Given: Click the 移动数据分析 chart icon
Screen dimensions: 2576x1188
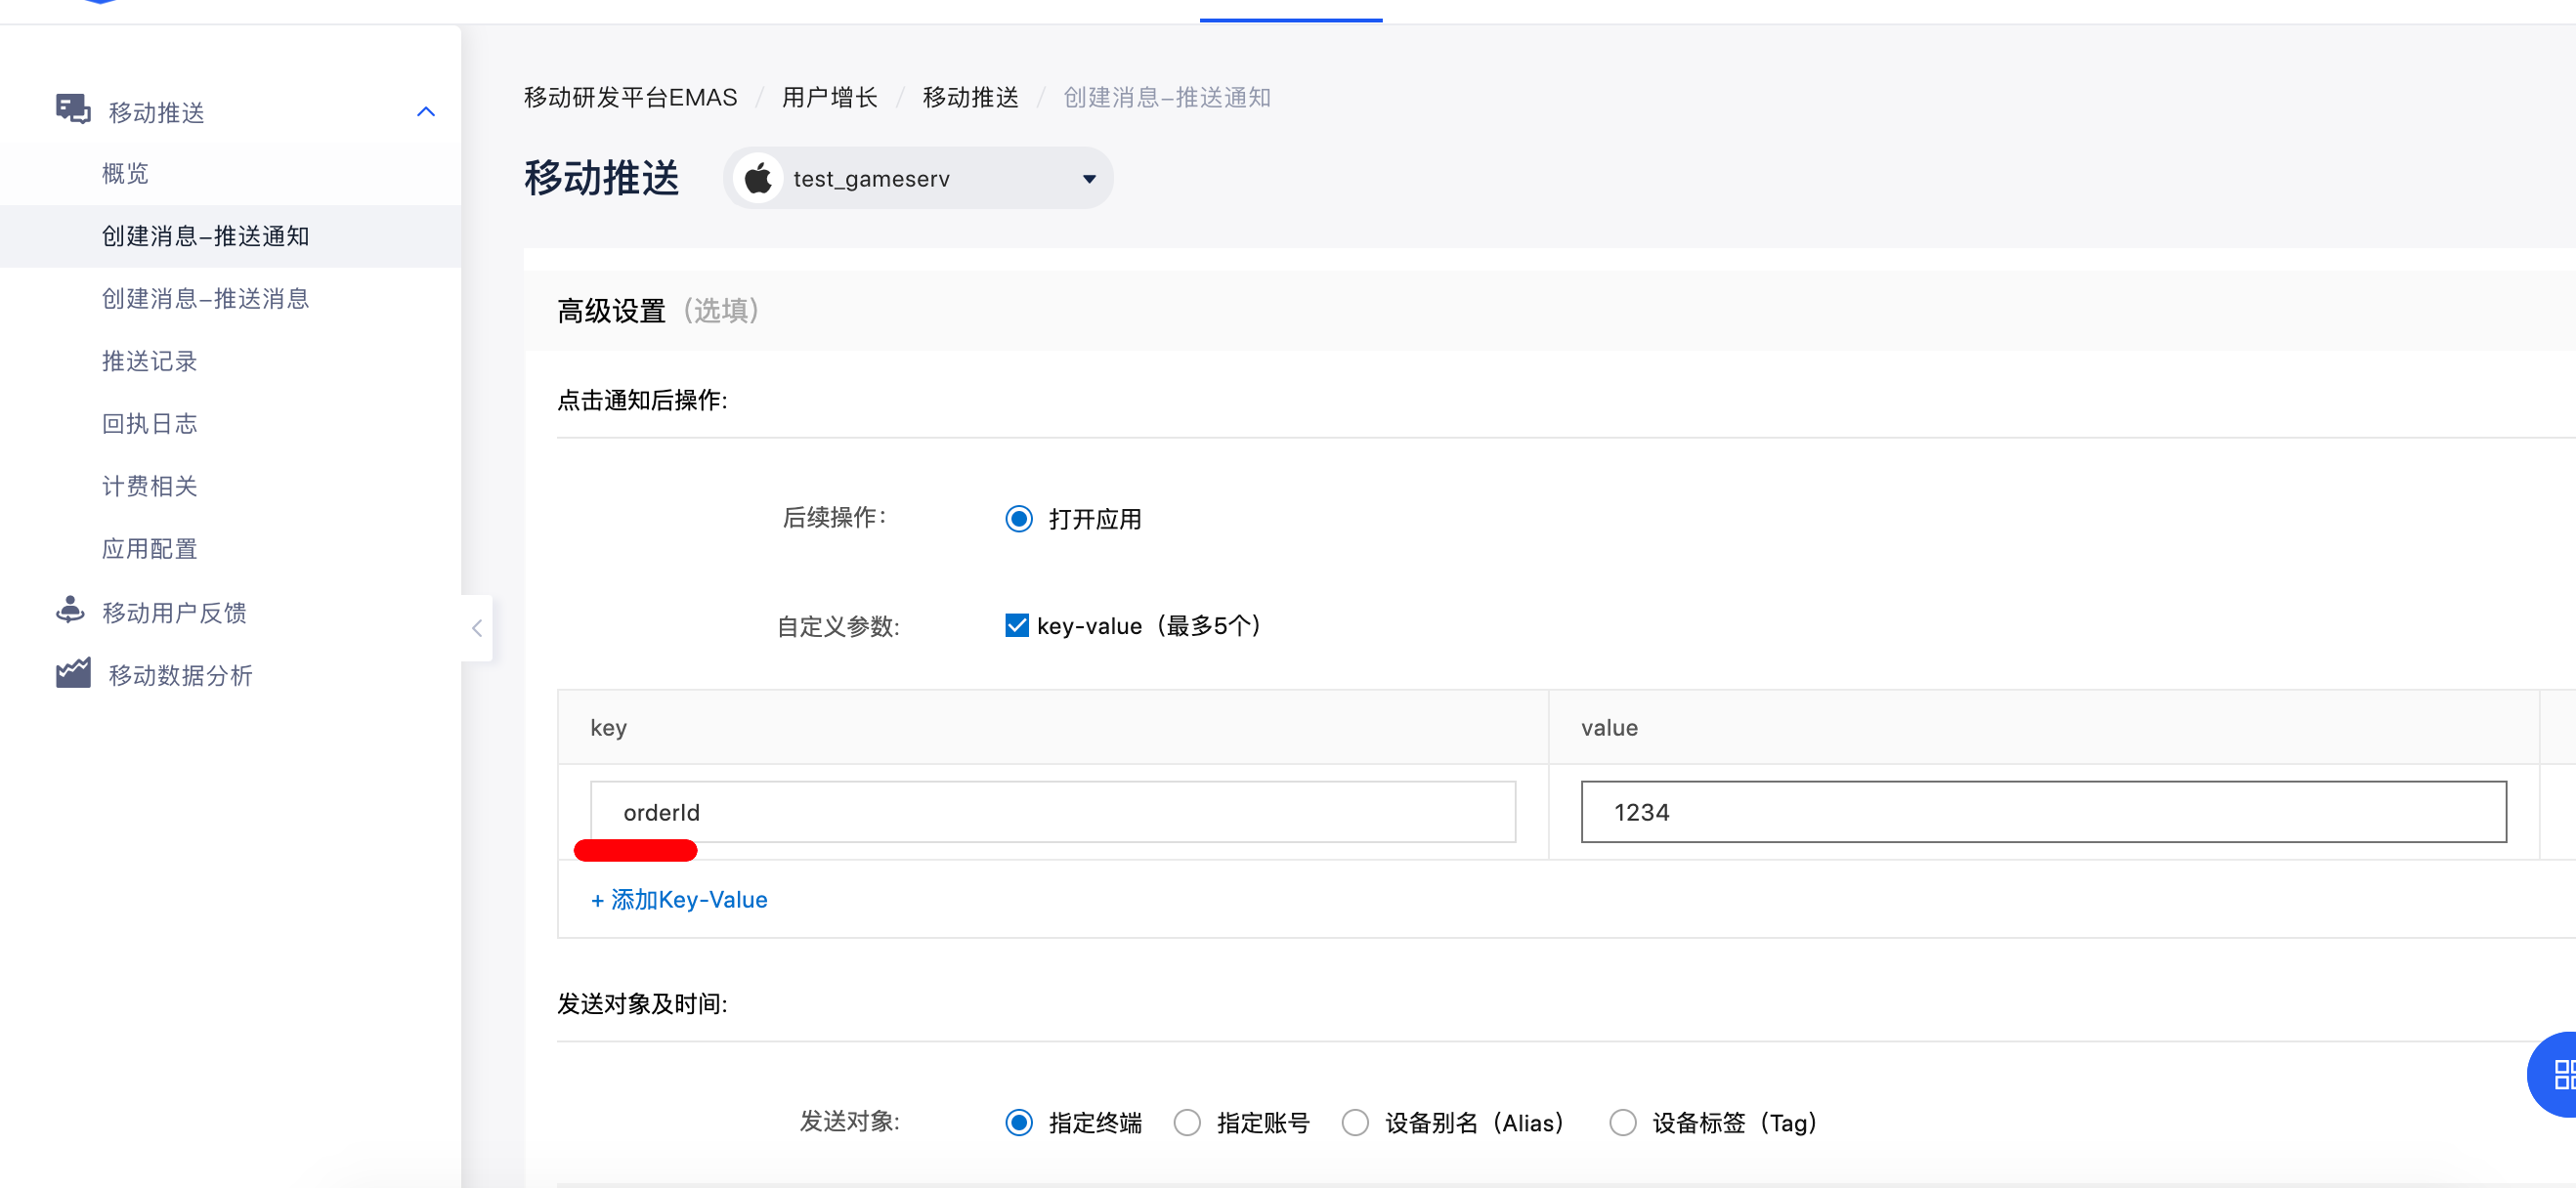Looking at the screenshot, I should tap(73, 673).
